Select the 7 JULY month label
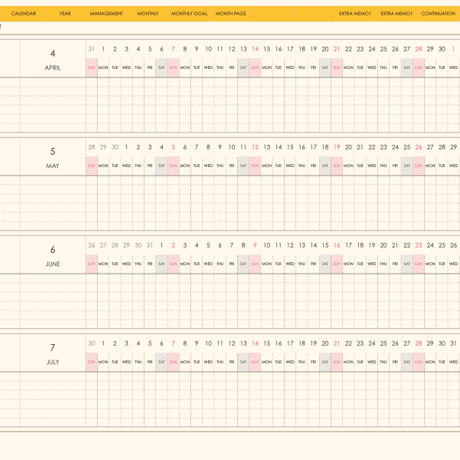460x460 pixels. [x=53, y=354]
